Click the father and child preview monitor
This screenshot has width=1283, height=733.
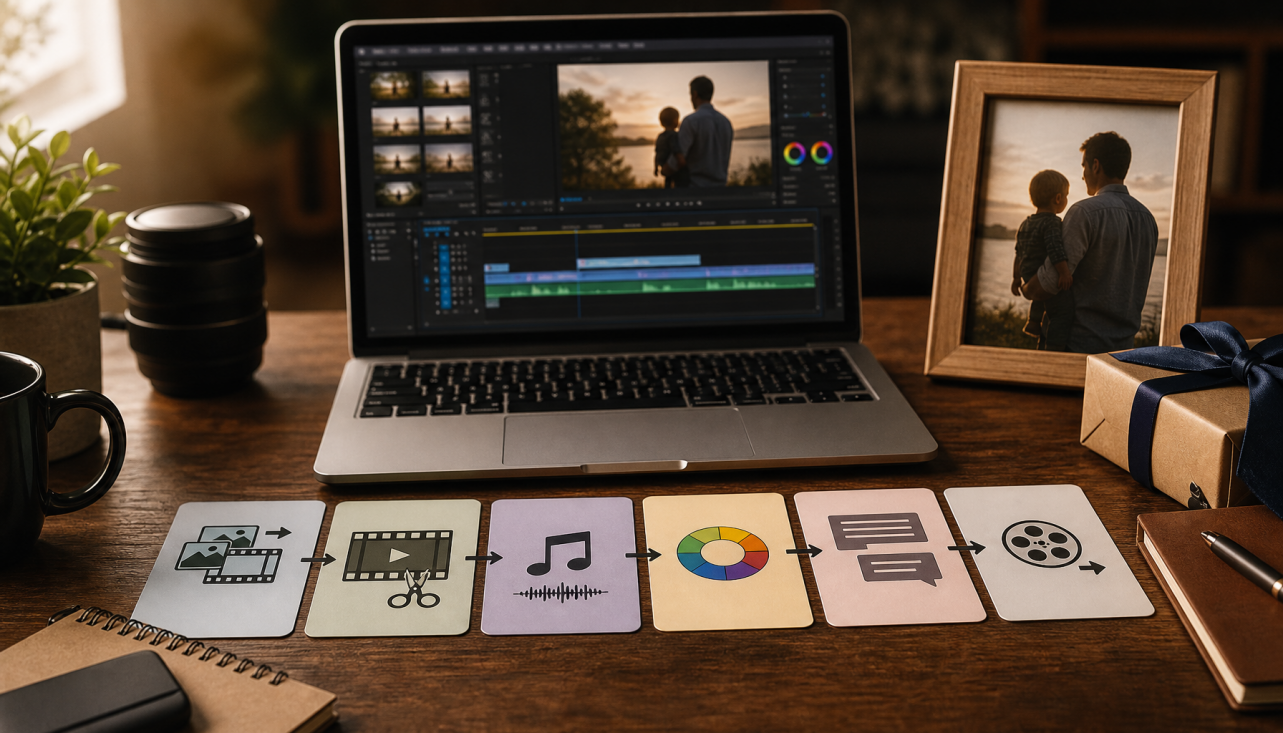click(x=664, y=123)
